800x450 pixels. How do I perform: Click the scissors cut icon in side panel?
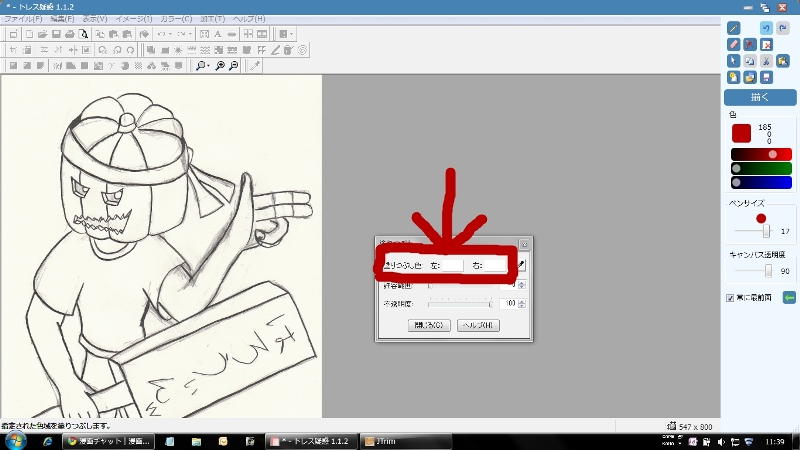pos(766,61)
